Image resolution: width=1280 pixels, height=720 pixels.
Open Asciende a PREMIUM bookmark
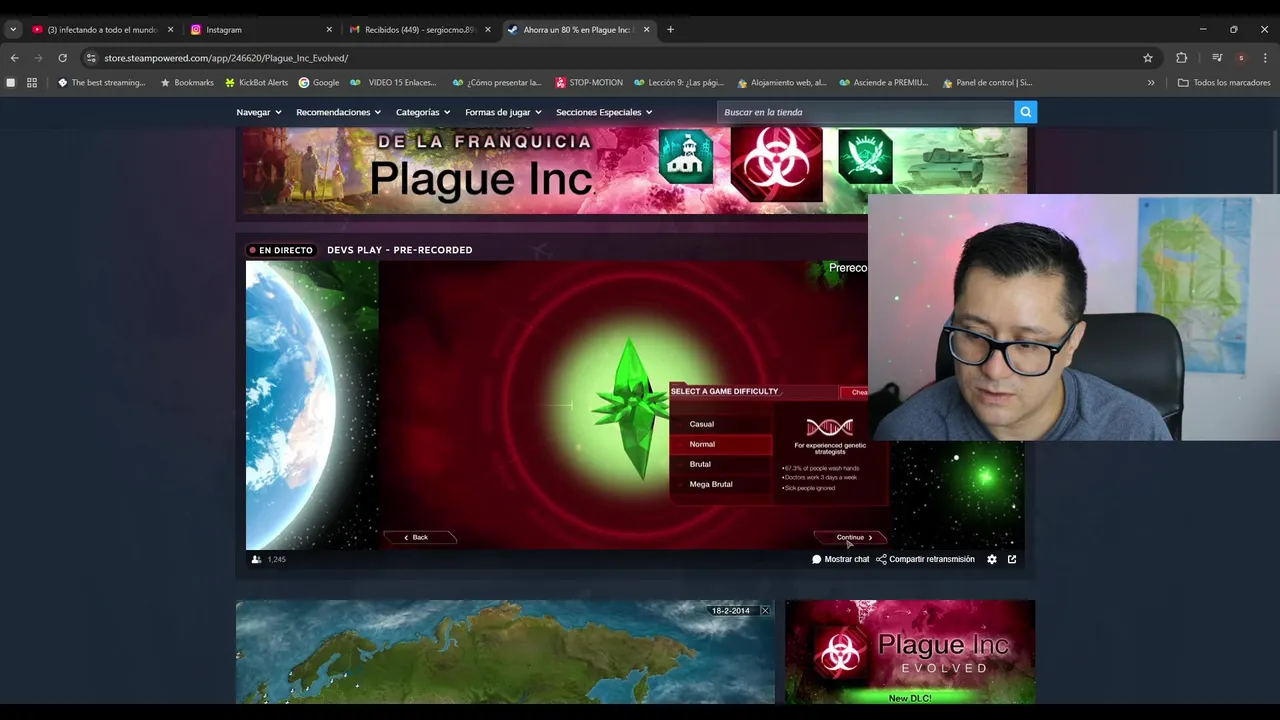pos(884,83)
